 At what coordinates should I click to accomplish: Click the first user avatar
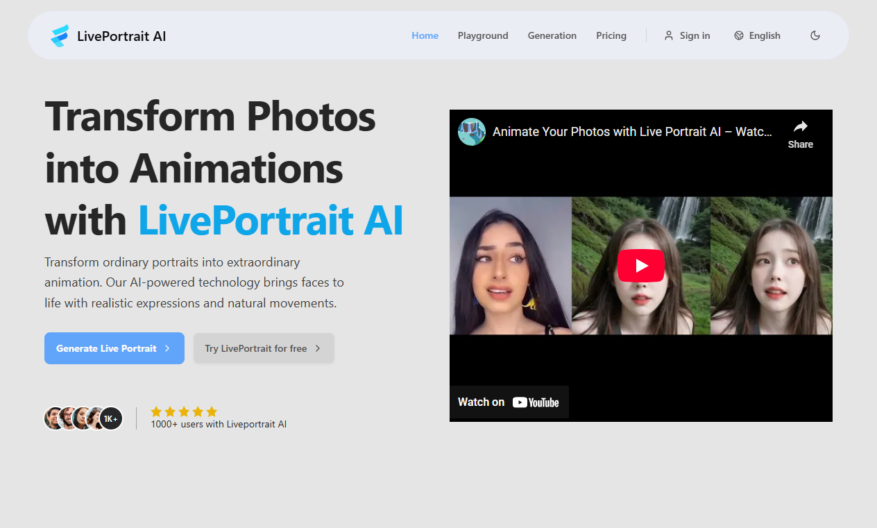pos(53,418)
